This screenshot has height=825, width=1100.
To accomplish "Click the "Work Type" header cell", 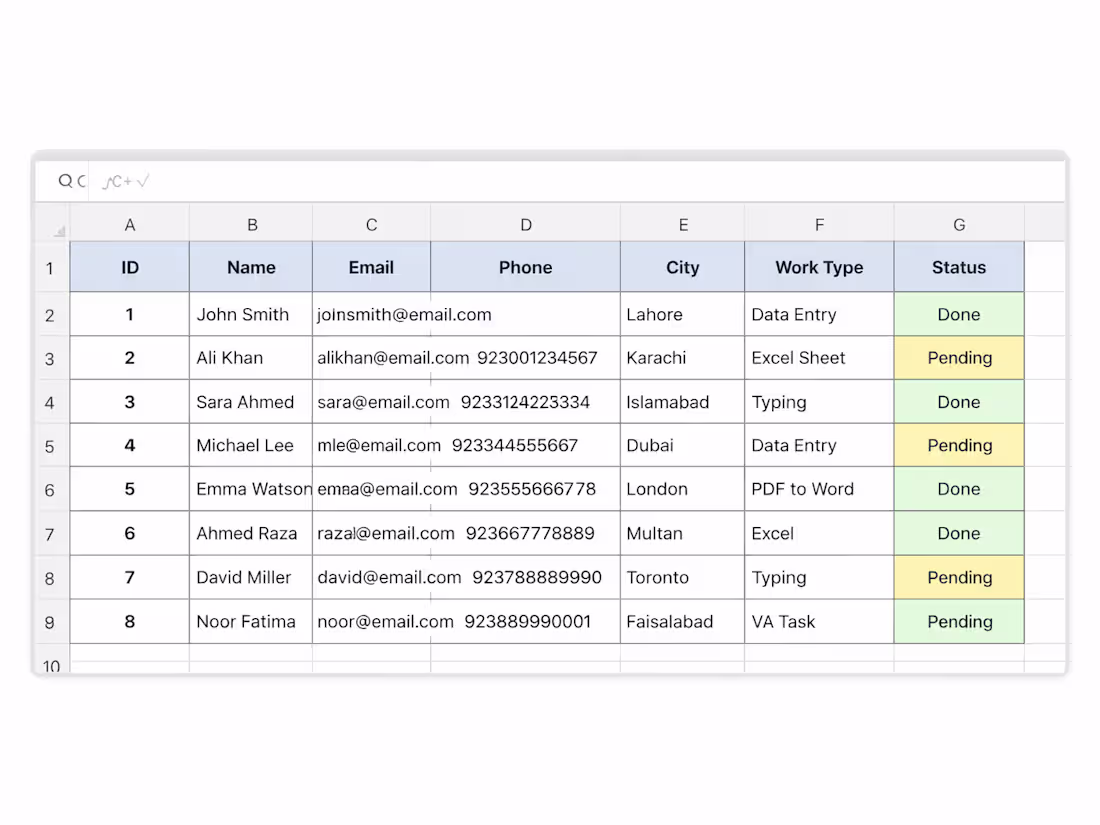I will pyautogui.click(x=819, y=267).
